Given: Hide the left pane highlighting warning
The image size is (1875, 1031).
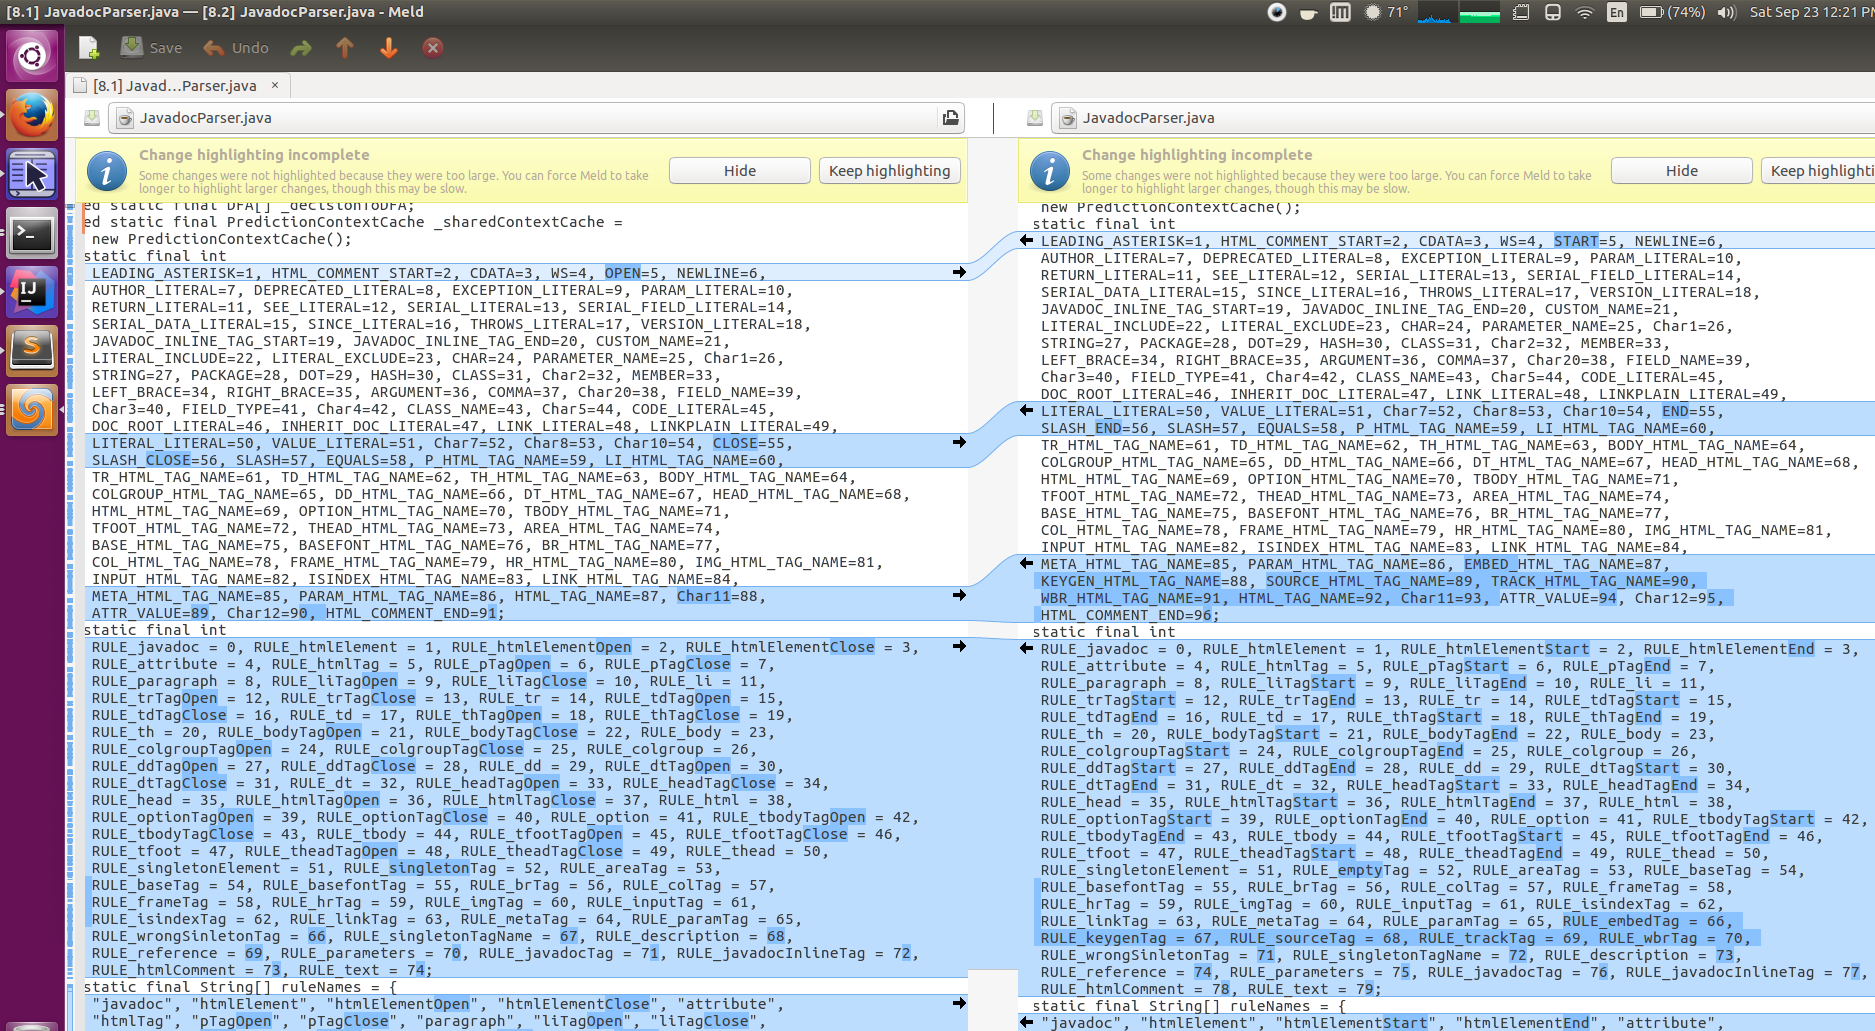Looking at the screenshot, I should (x=740, y=171).
